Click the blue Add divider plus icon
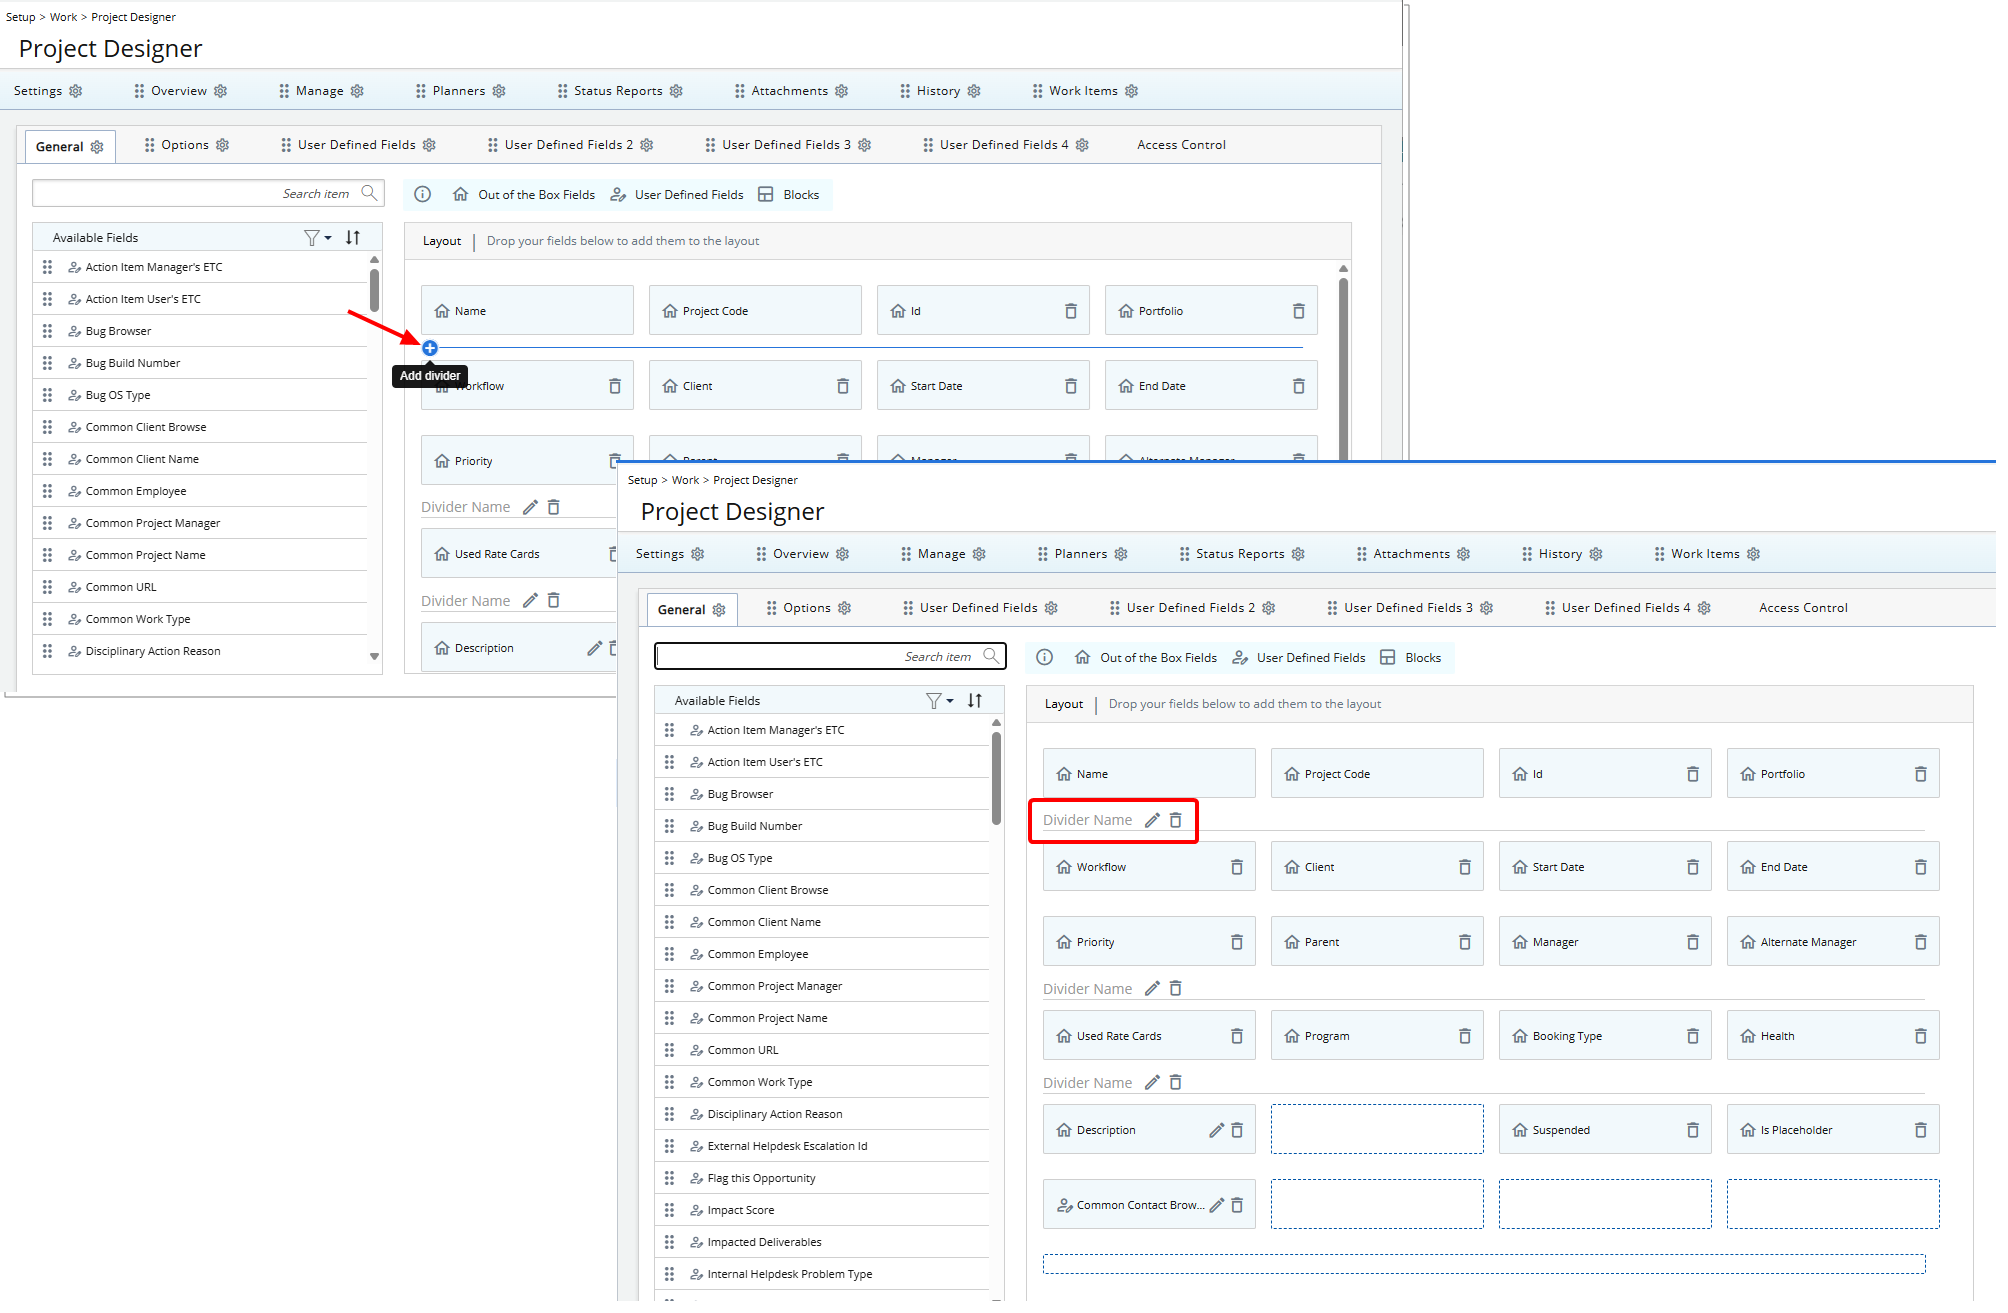 tap(430, 348)
